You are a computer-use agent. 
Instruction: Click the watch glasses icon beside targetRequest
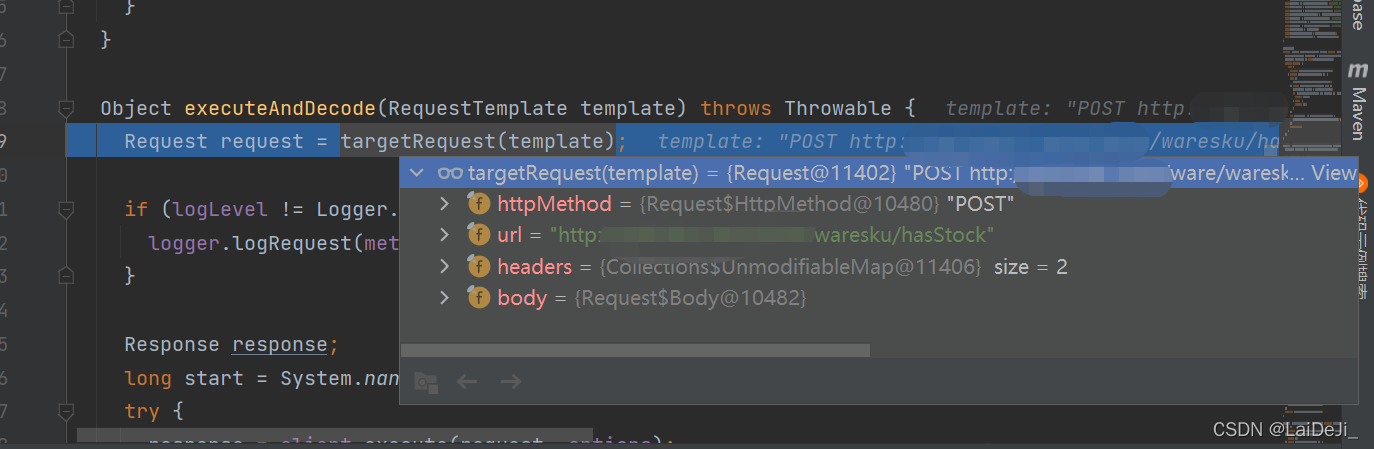coord(449,172)
